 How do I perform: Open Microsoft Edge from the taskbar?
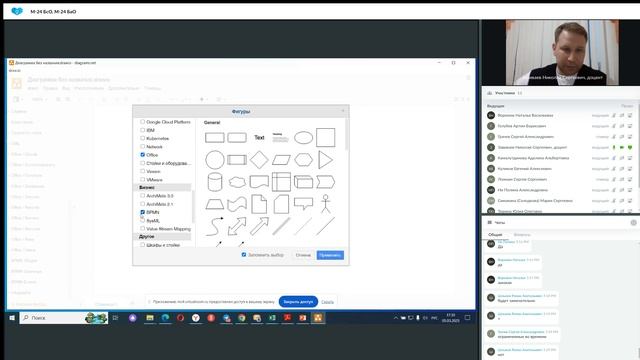click(165, 318)
